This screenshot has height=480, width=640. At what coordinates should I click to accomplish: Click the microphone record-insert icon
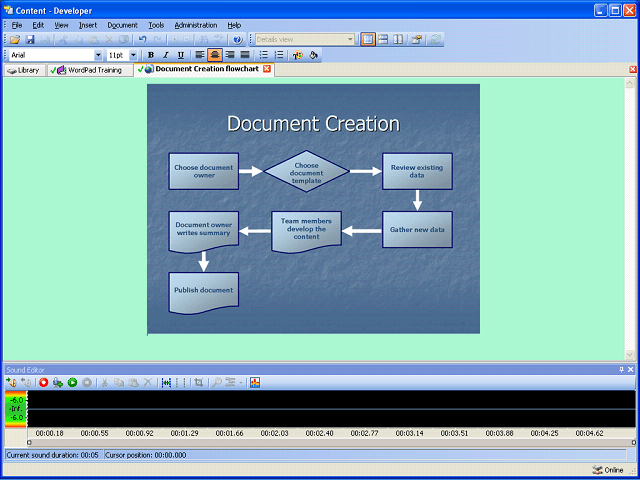point(58,382)
